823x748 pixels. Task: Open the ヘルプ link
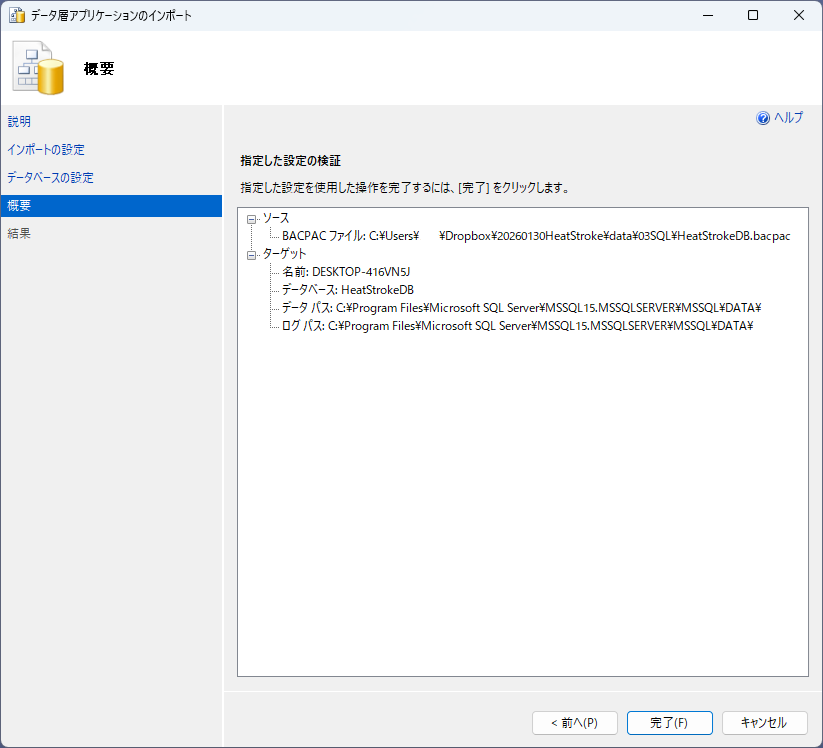788,118
